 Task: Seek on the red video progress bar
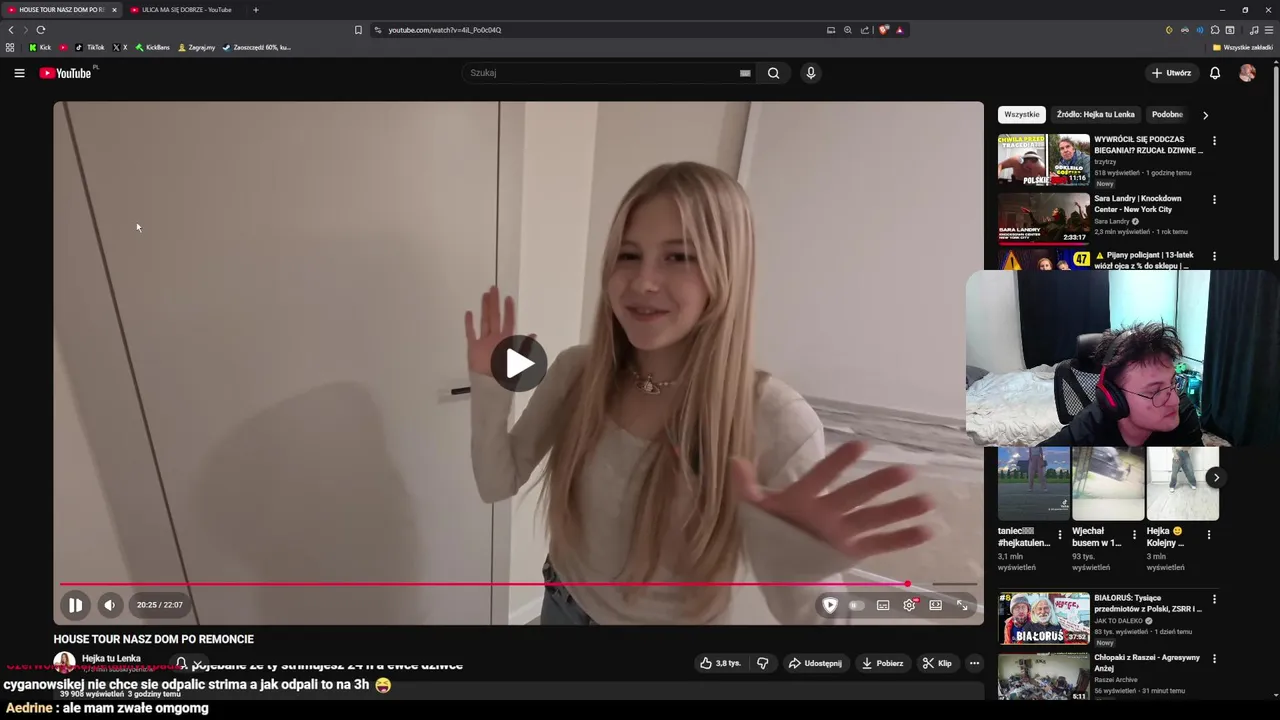point(483,584)
